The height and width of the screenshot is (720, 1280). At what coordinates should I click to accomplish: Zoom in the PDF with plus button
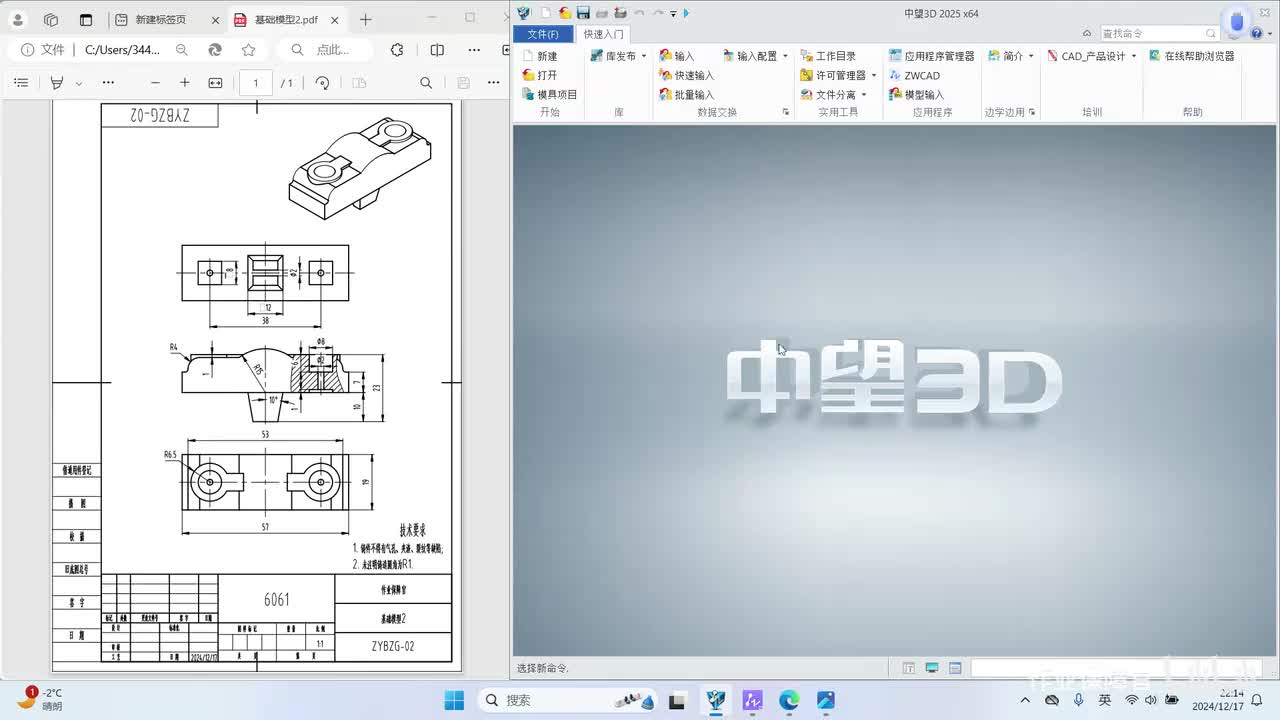[184, 83]
